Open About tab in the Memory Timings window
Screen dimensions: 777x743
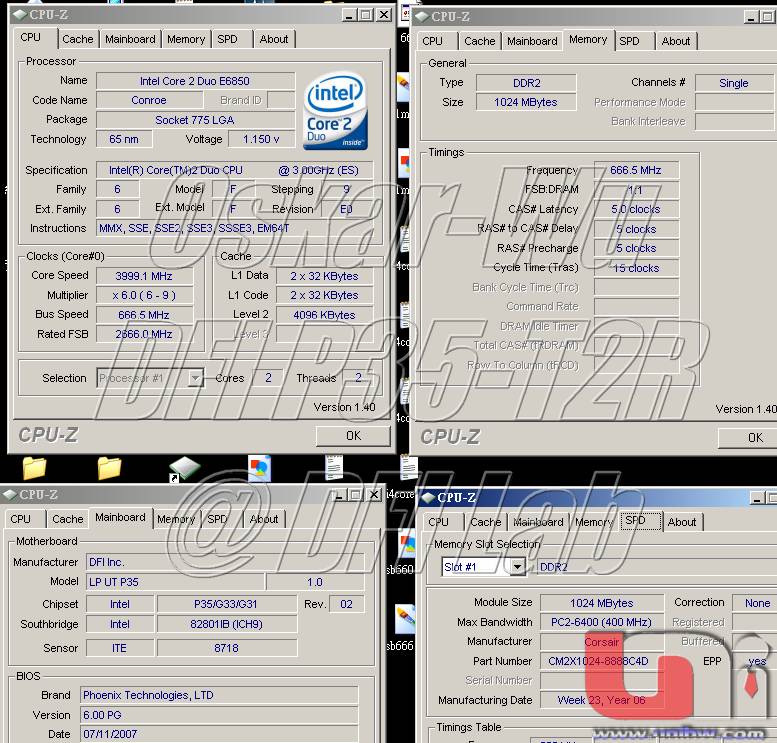point(676,41)
